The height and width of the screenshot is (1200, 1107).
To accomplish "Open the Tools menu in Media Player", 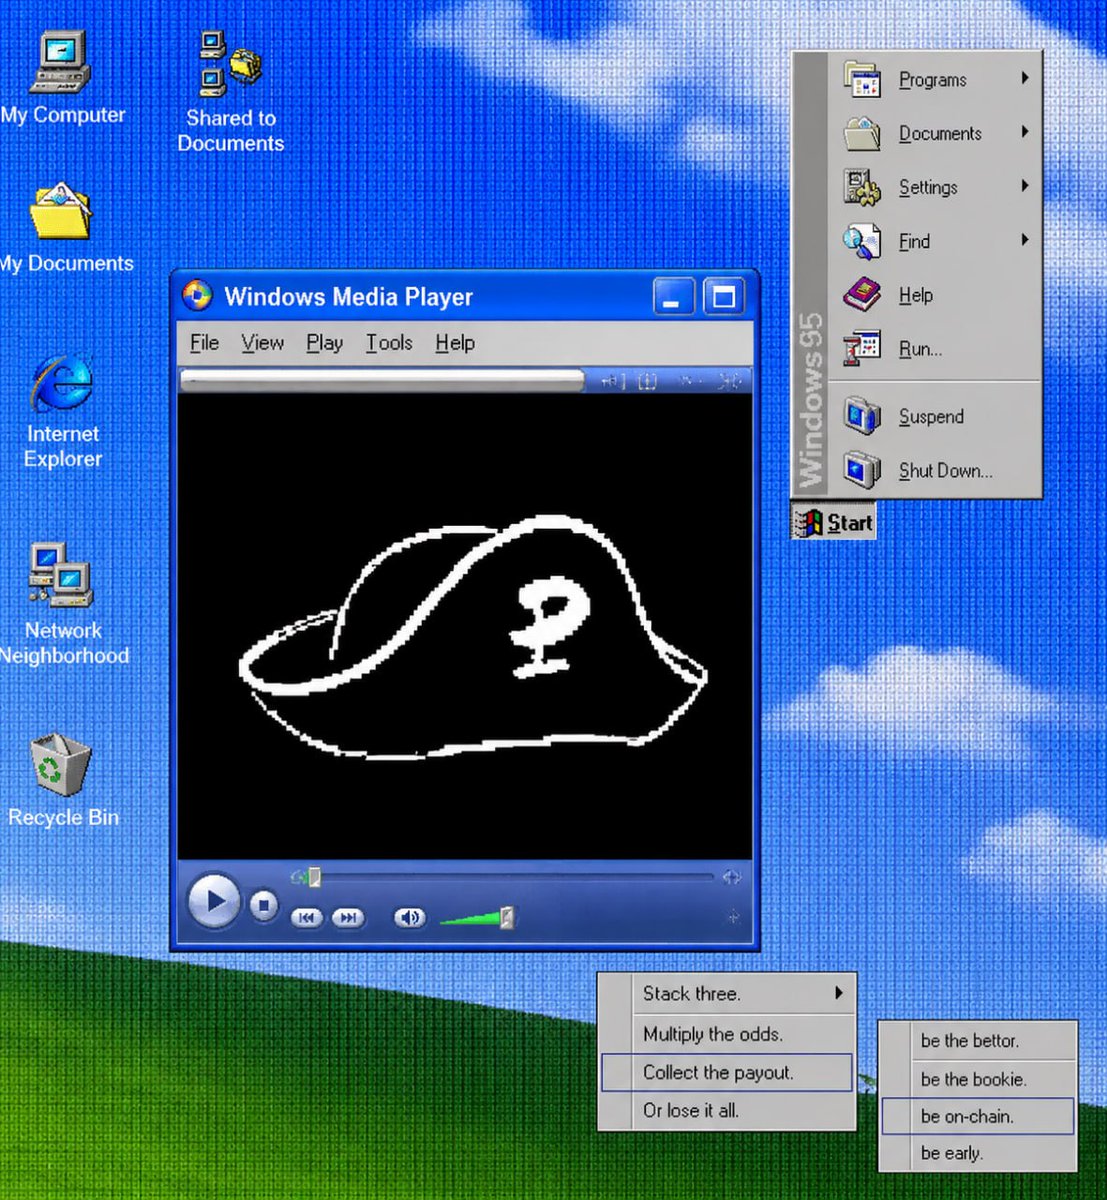I will (x=389, y=343).
